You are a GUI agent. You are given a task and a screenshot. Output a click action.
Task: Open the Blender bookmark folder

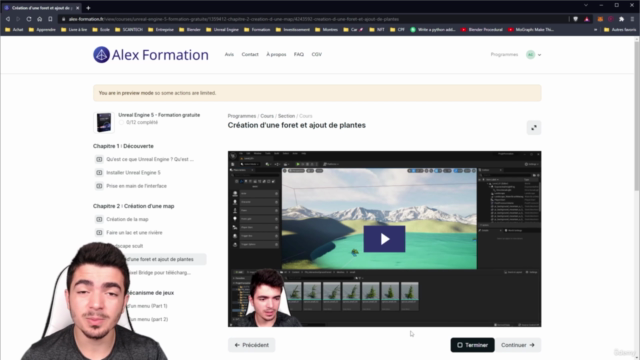tap(190, 30)
